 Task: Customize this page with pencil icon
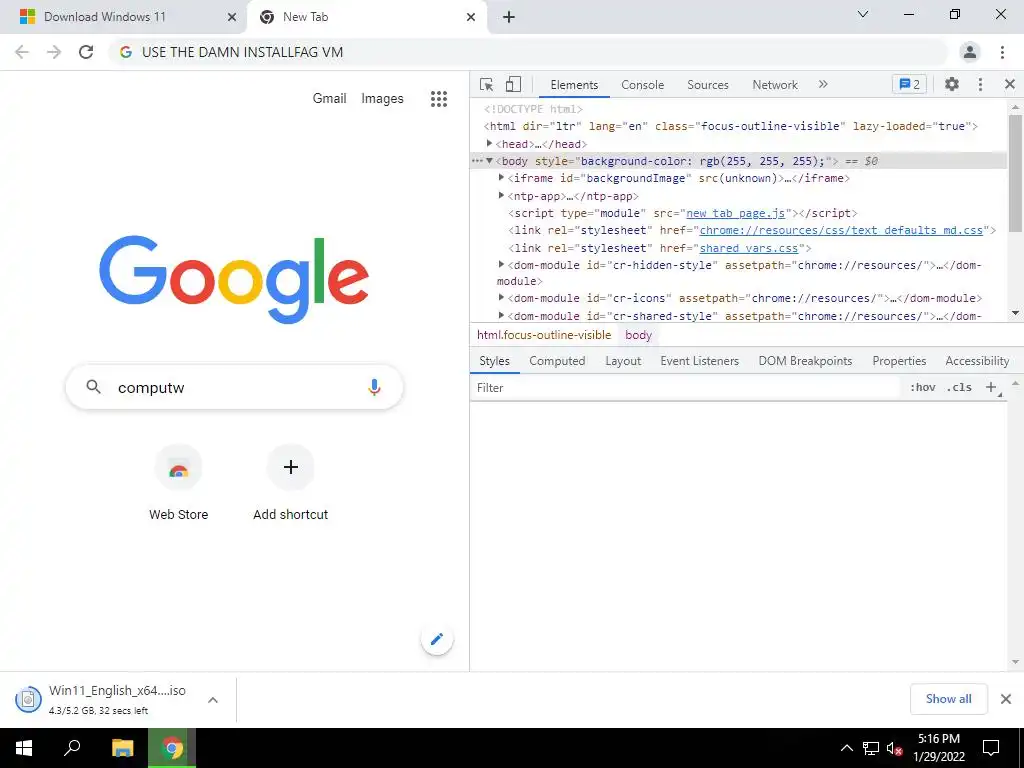pyautogui.click(x=437, y=639)
